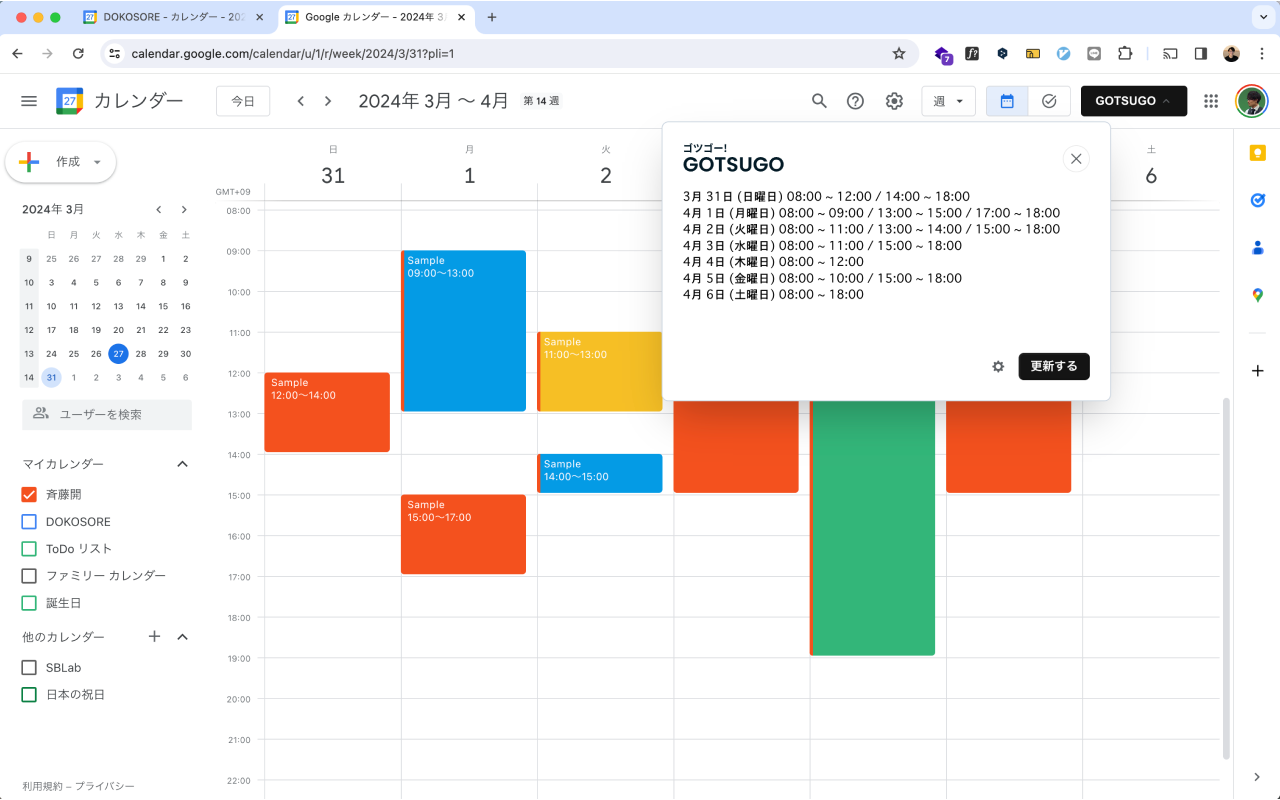
Task: Open GOTSUGO popup settings gear
Action: (998, 367)
